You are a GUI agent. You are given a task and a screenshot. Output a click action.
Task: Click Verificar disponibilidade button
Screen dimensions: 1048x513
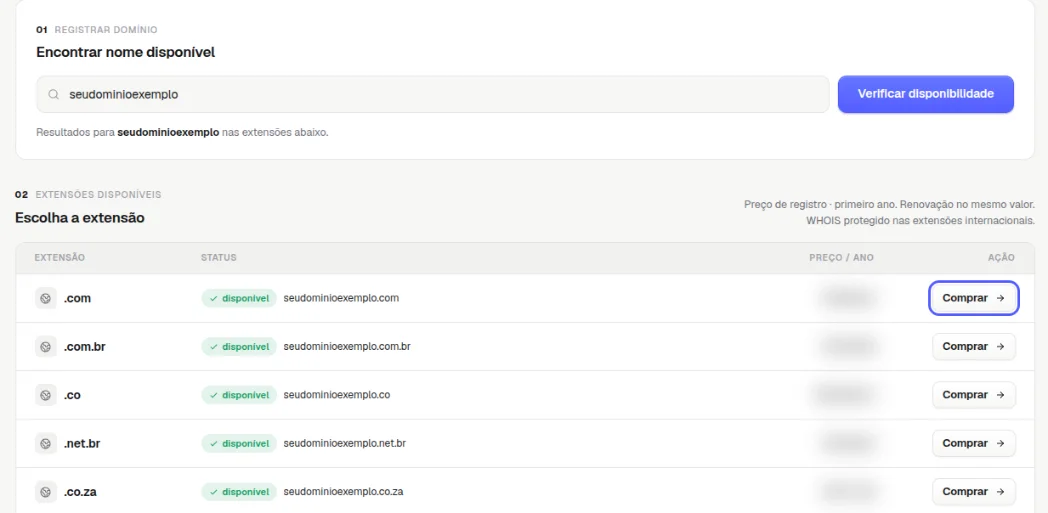[926, 94]
